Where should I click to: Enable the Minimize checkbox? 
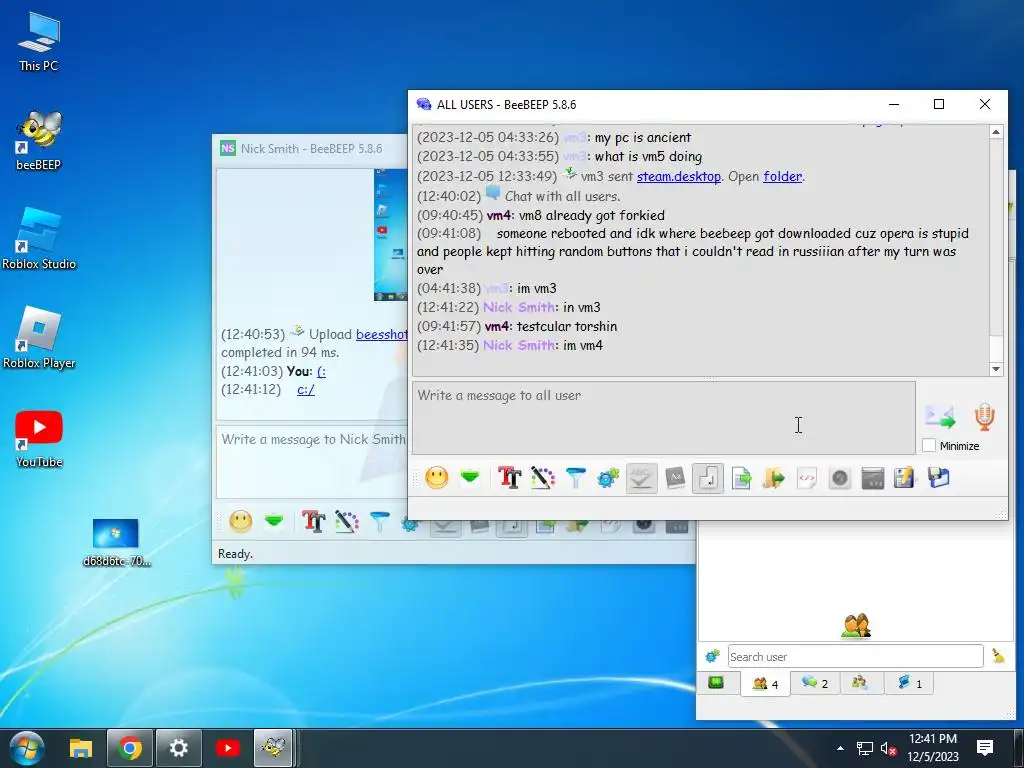(x=929, y=445)
